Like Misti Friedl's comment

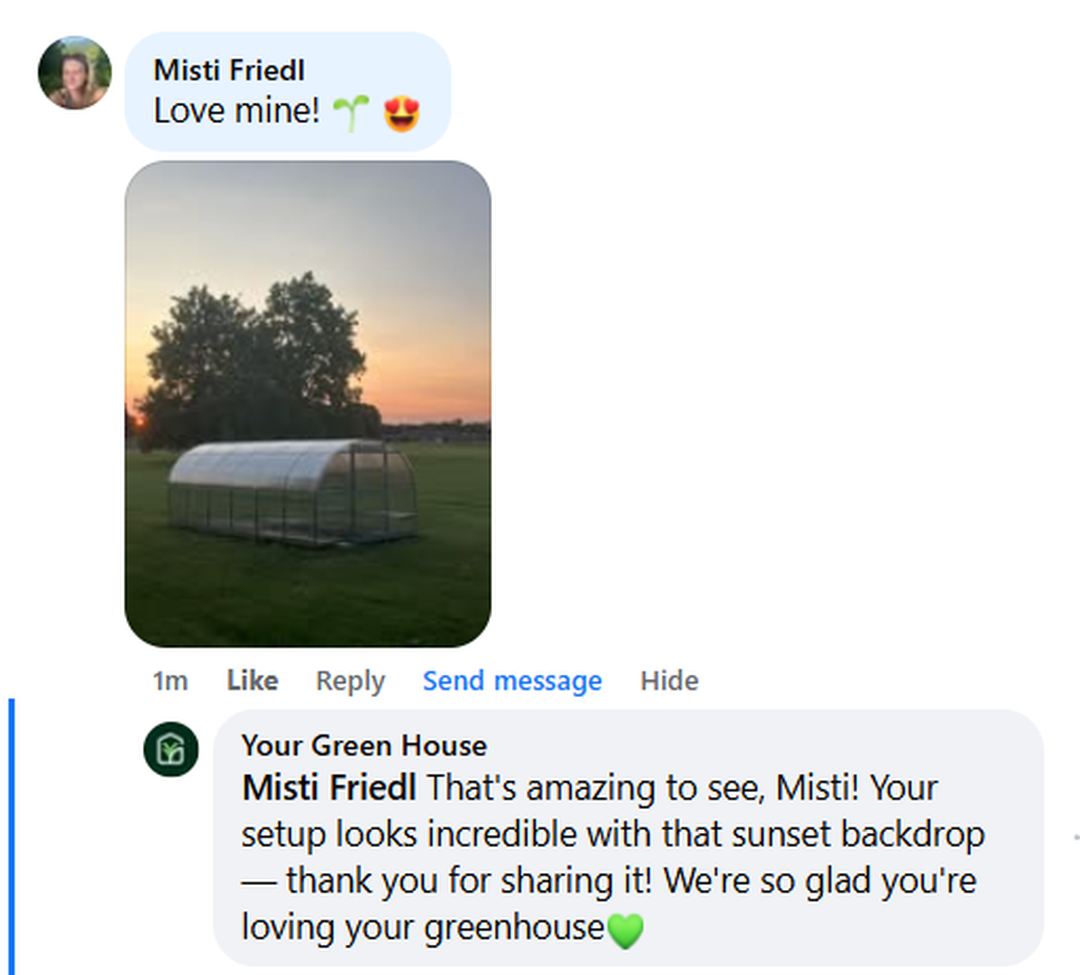tap(252, 681)
